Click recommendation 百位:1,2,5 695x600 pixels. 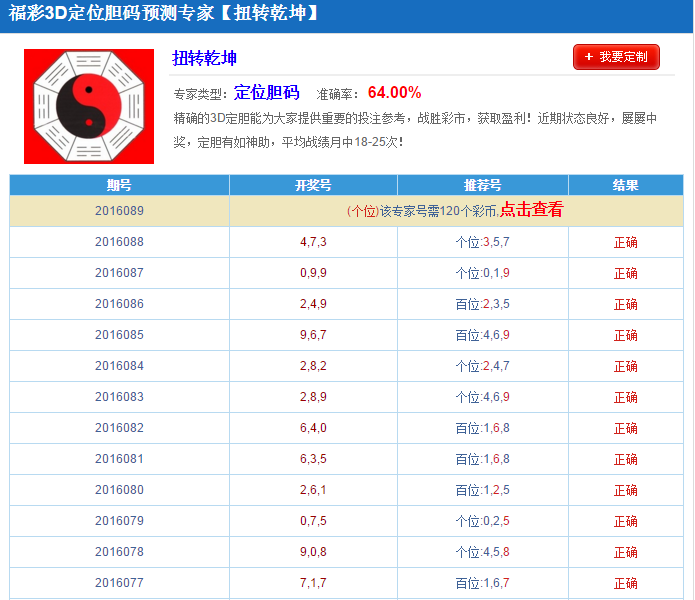pyautogui.click(x=483, y=491)
